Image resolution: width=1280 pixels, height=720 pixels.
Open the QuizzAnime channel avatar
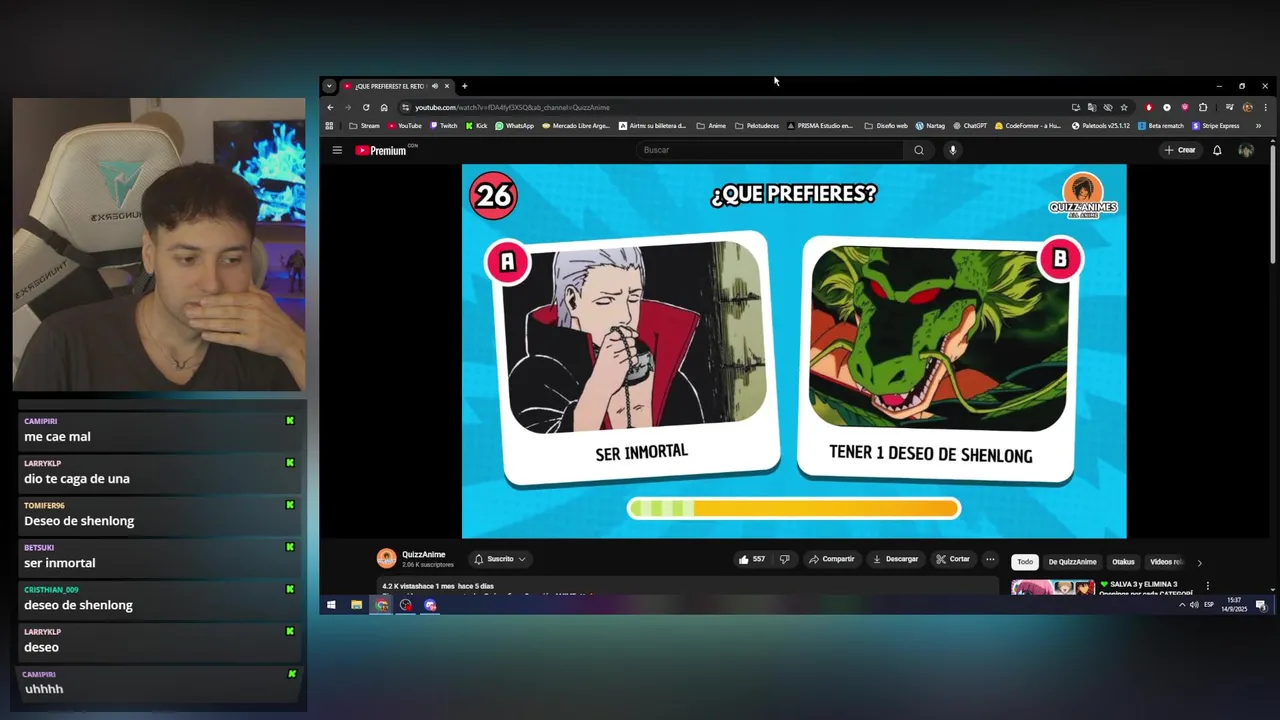point(386,559)
